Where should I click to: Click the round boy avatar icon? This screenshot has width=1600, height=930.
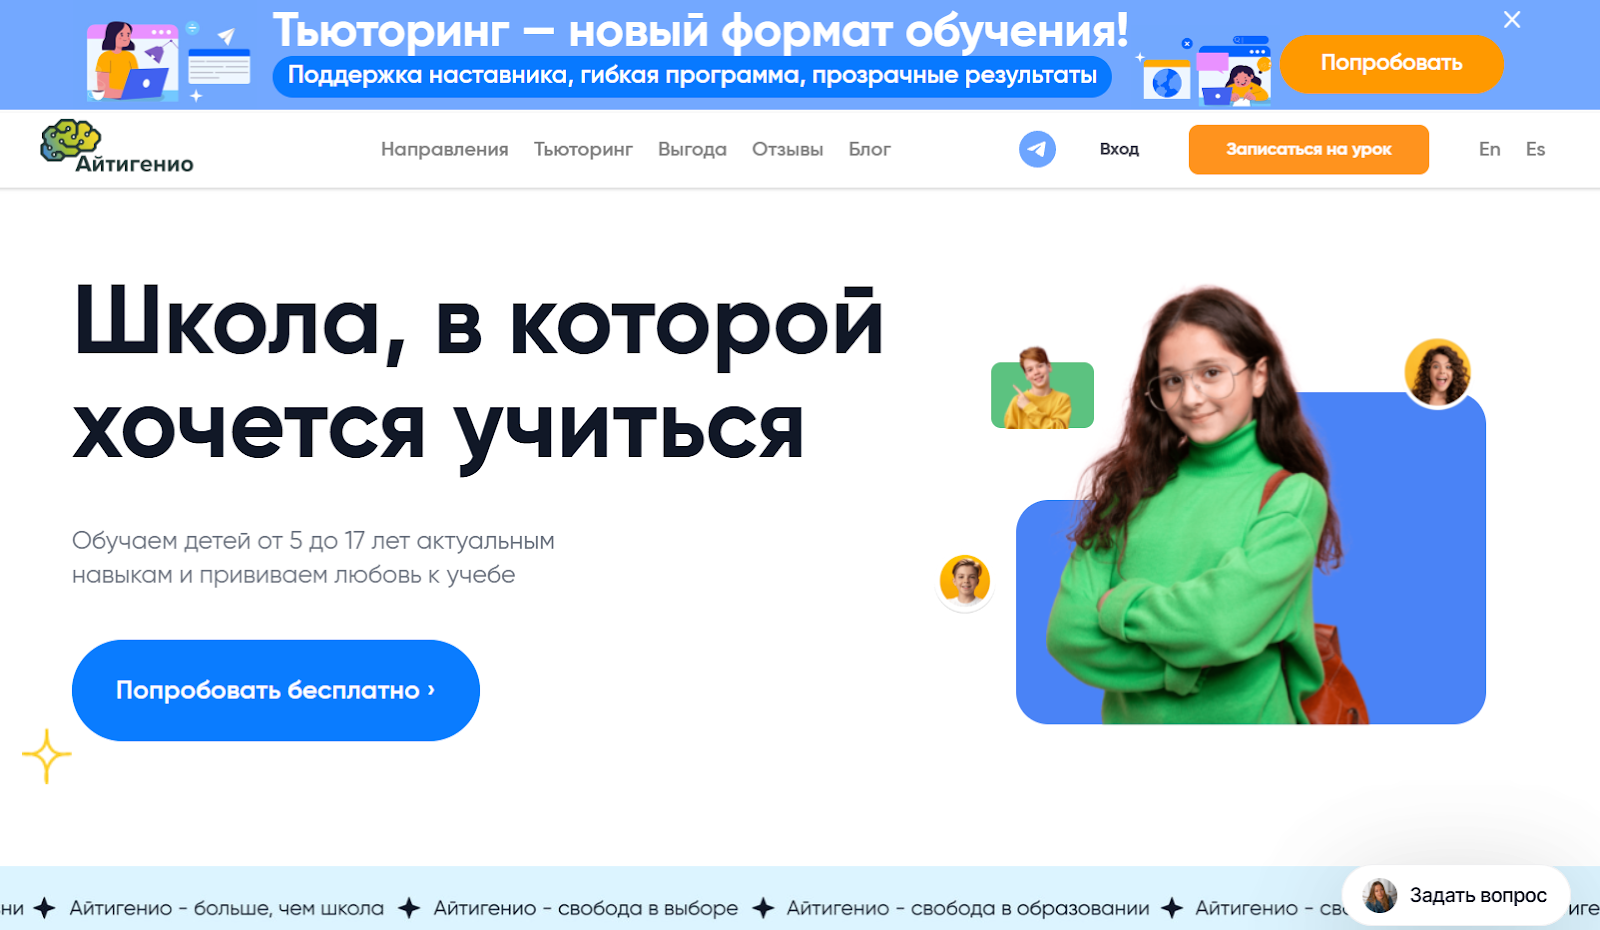pyautogui.click(x=965, y=581)
